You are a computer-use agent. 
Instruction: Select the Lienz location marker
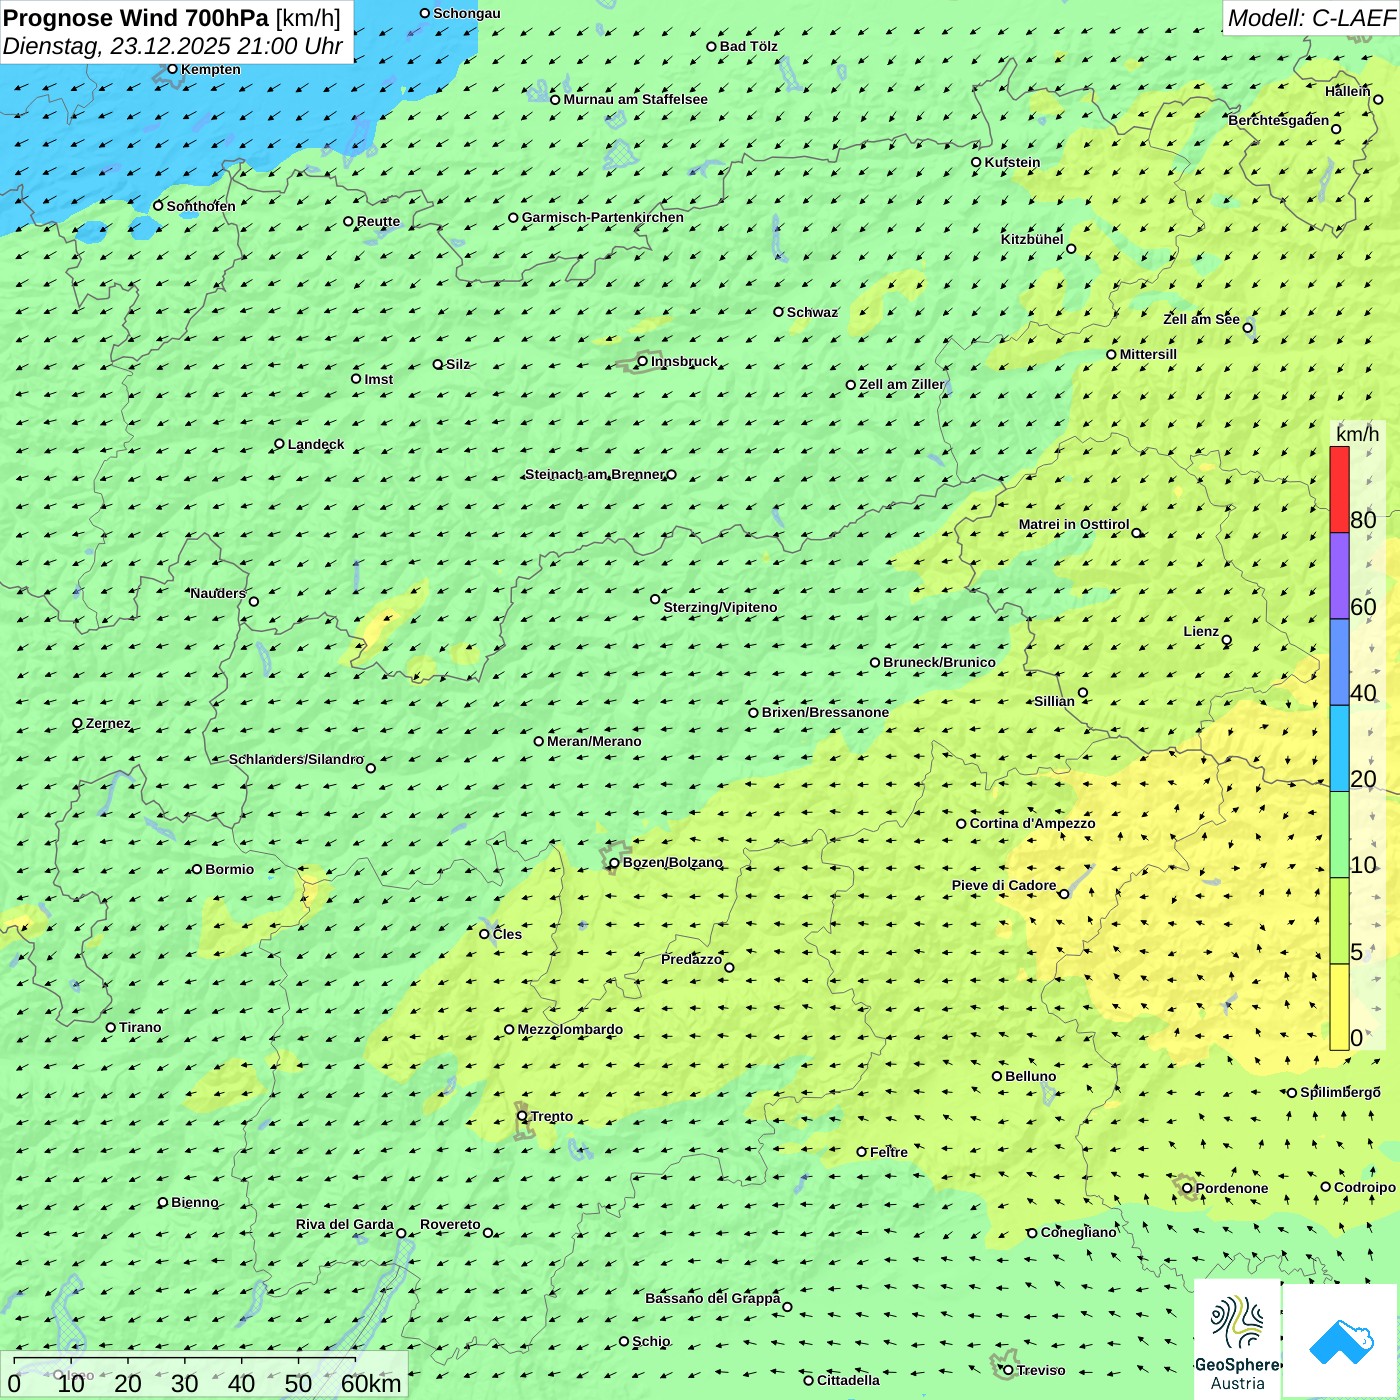pos(1227,640)
